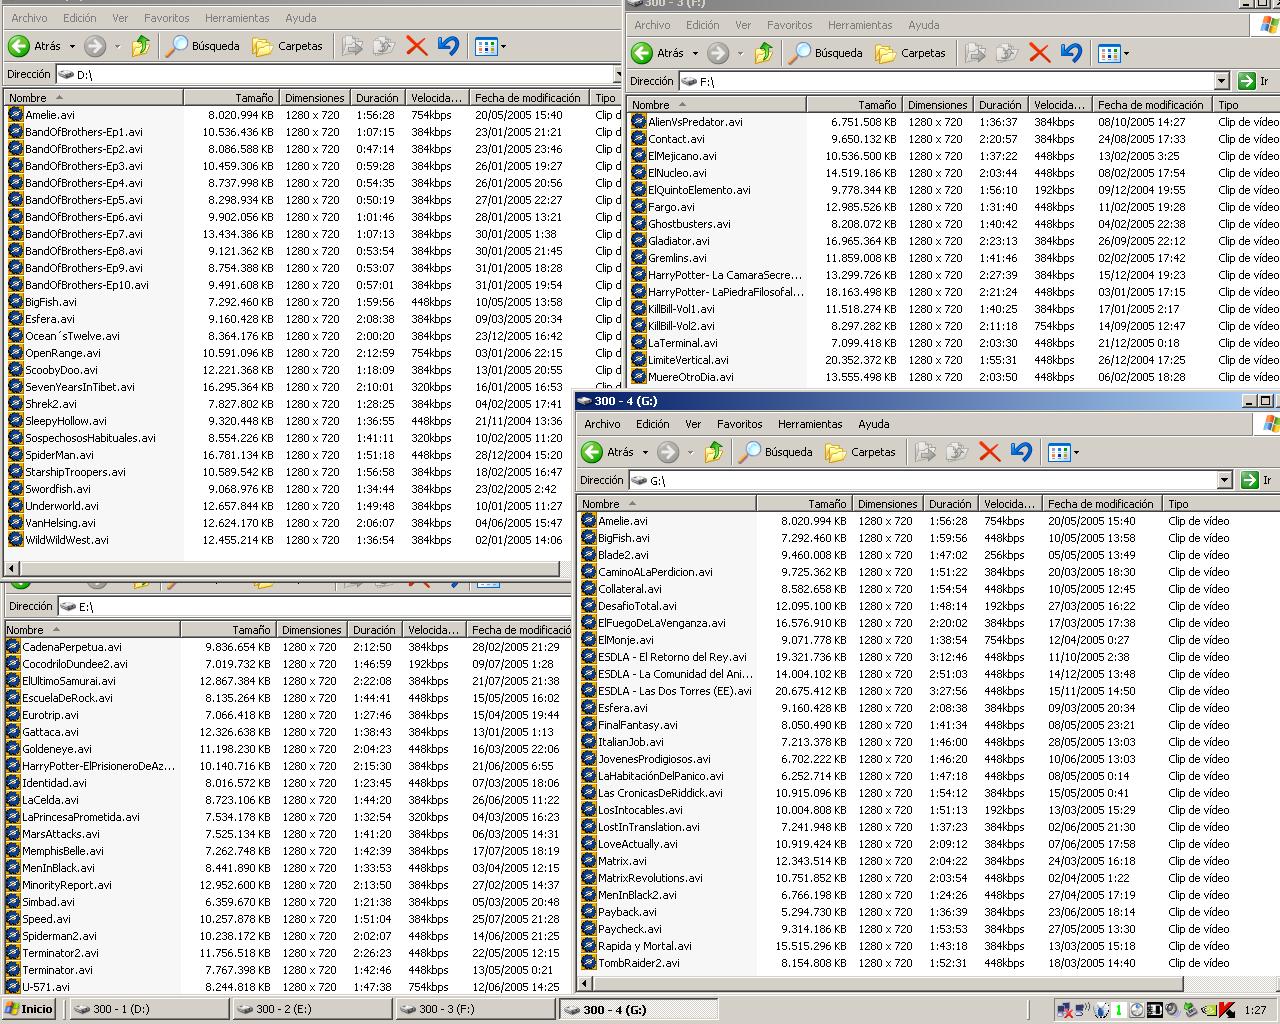Select Gladiator.avi in F: window
Viewport: 1280px width, 1024px height.
(678, 241)
